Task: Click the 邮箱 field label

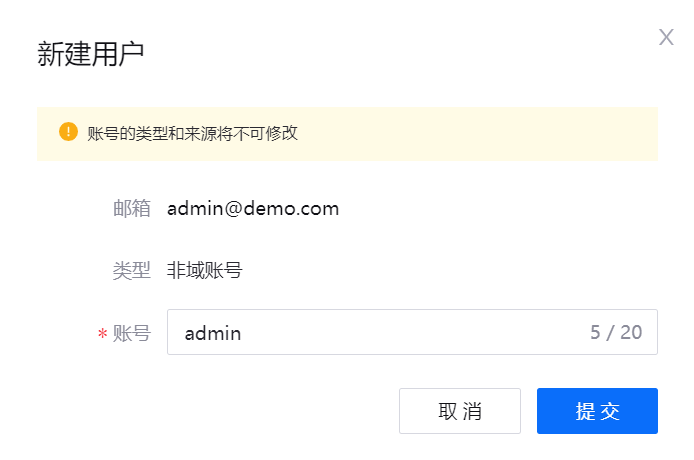Action: click(x=131, y=209)
